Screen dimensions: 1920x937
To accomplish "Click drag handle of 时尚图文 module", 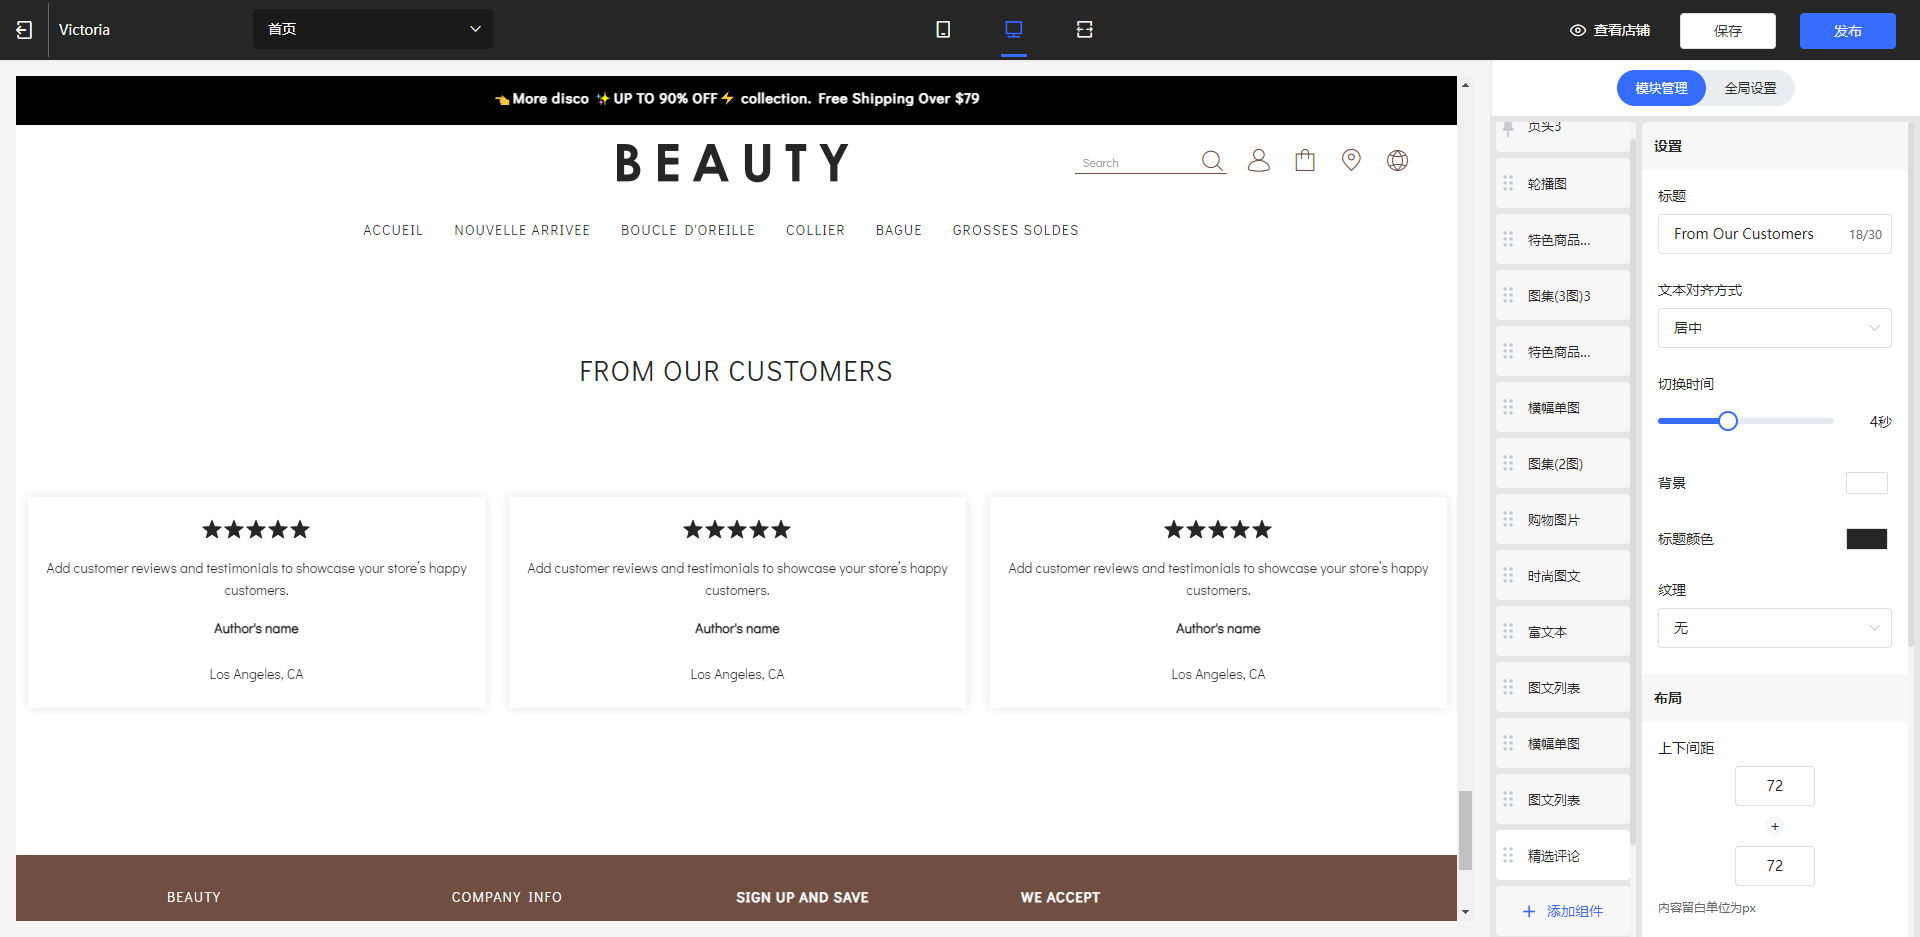I will point(1508,576).
